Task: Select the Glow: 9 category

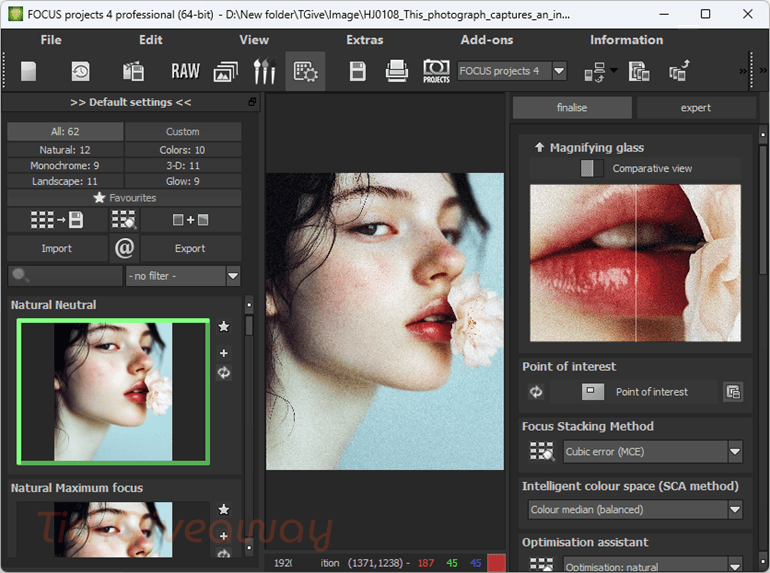Action: pos(183,181)
